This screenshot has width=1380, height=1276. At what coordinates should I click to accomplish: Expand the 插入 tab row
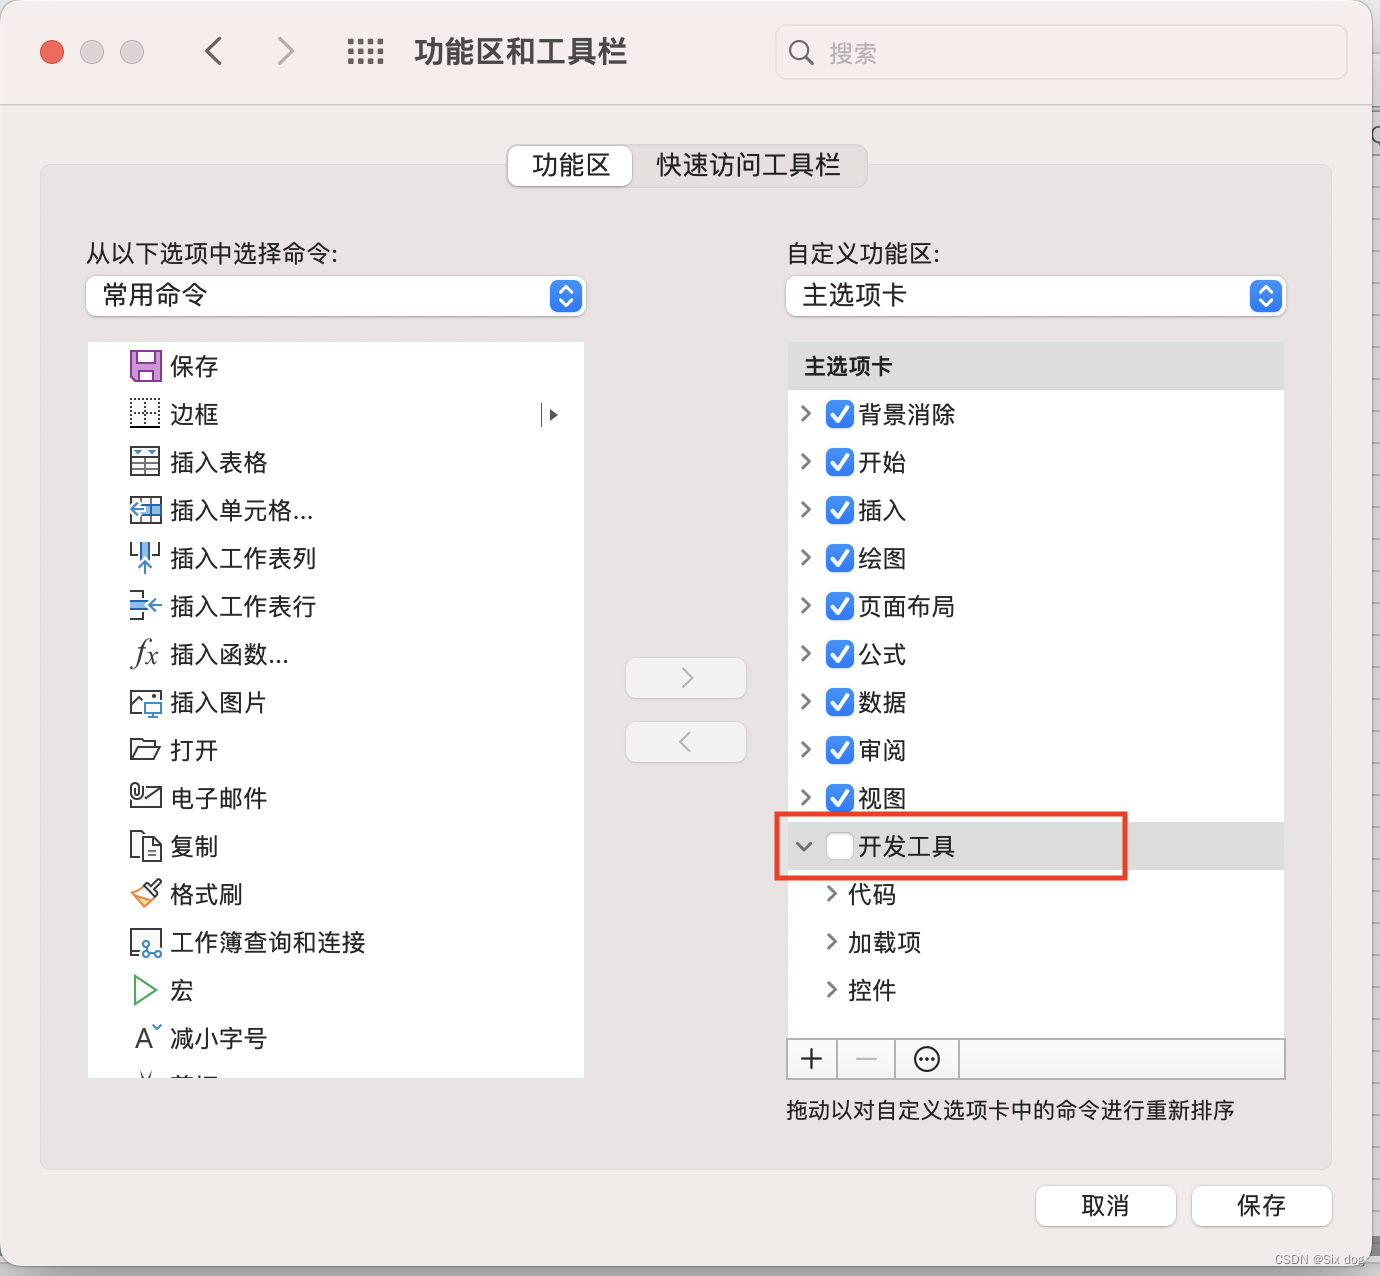click(806, 509)
